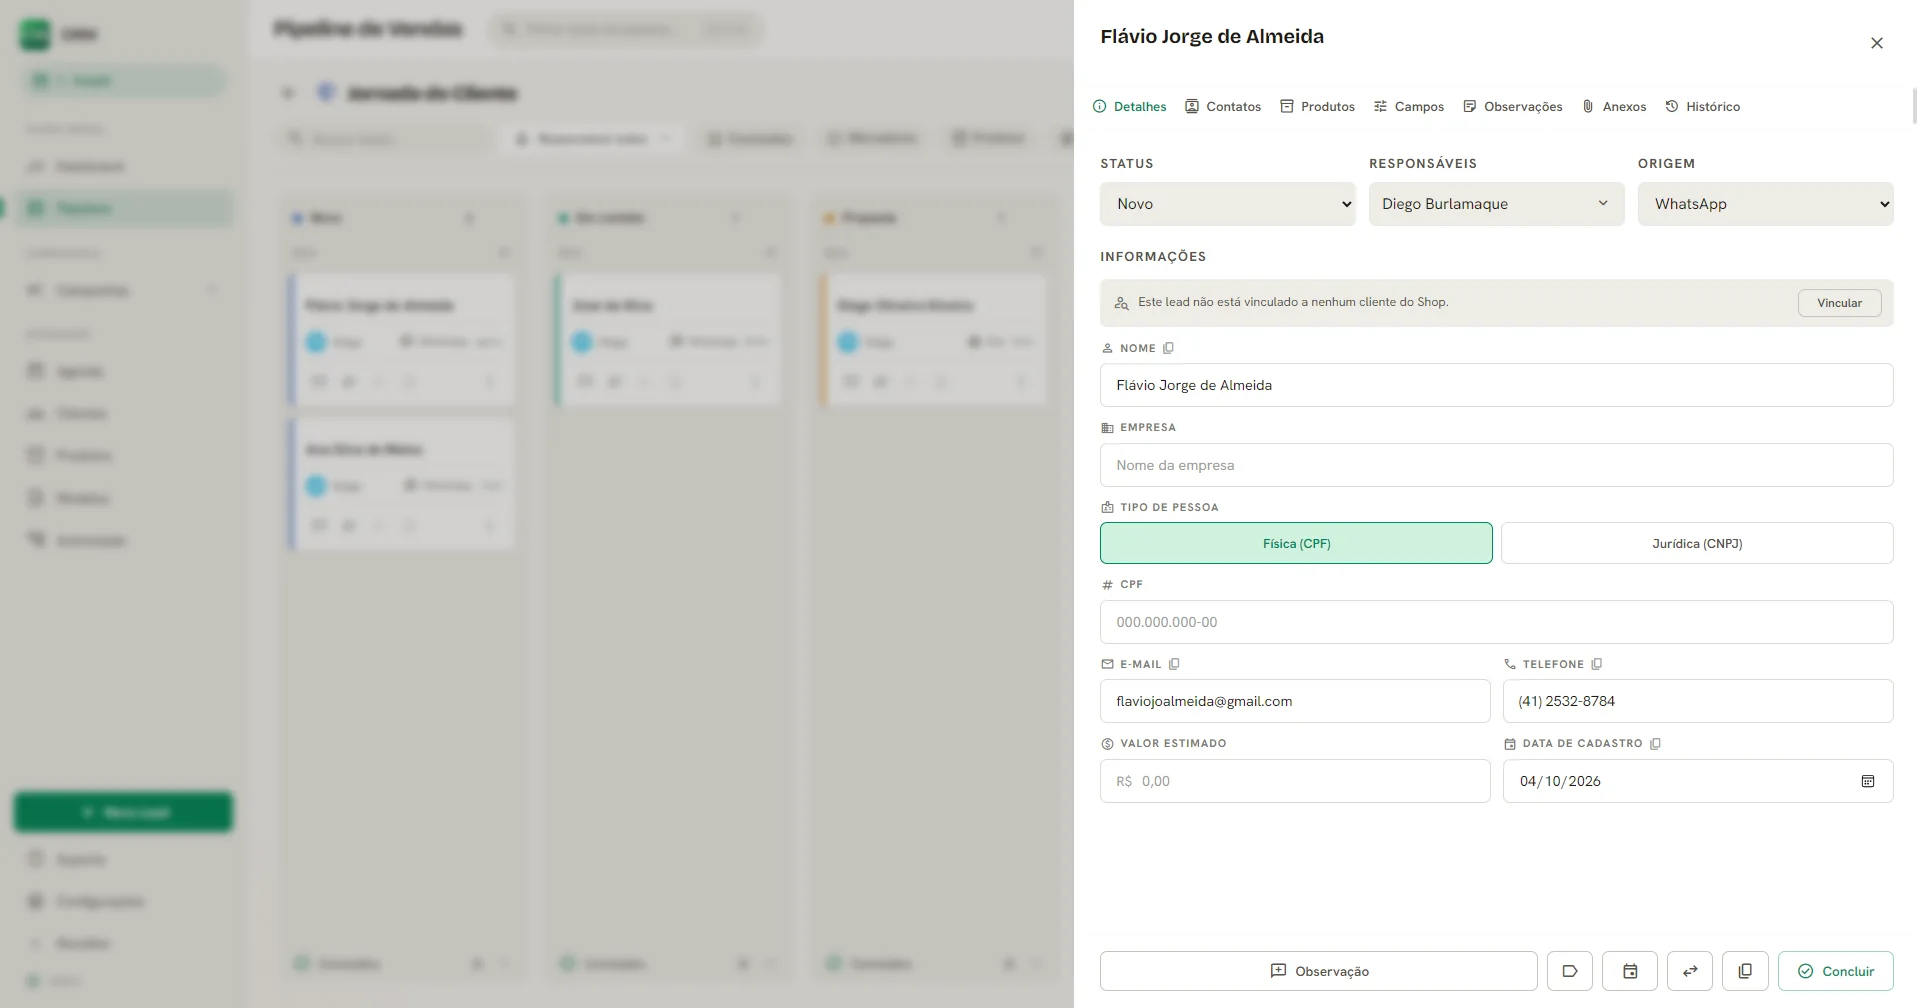Open the Status dropdown showing Novo
This screenshot has width=1918, height=1008.
[1228, 204]
